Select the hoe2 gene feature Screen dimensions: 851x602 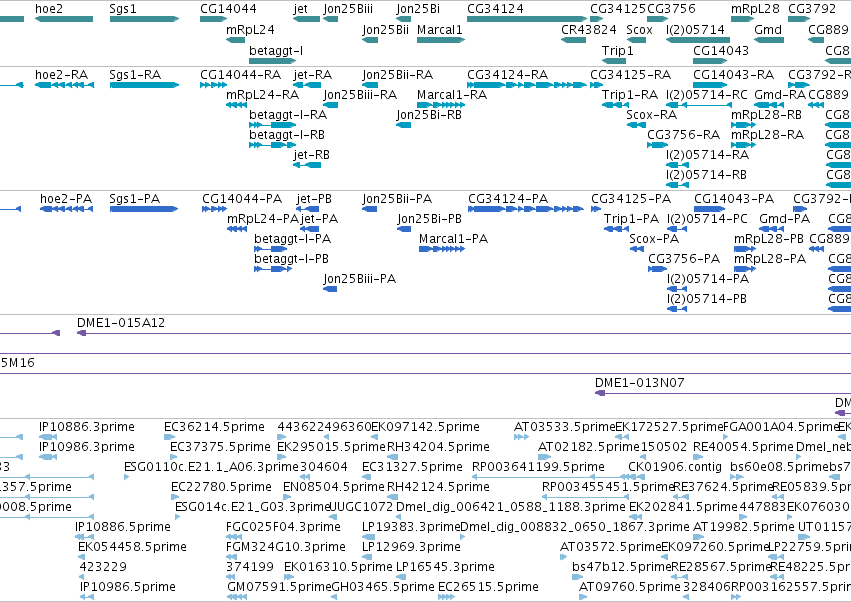[63, 19]
